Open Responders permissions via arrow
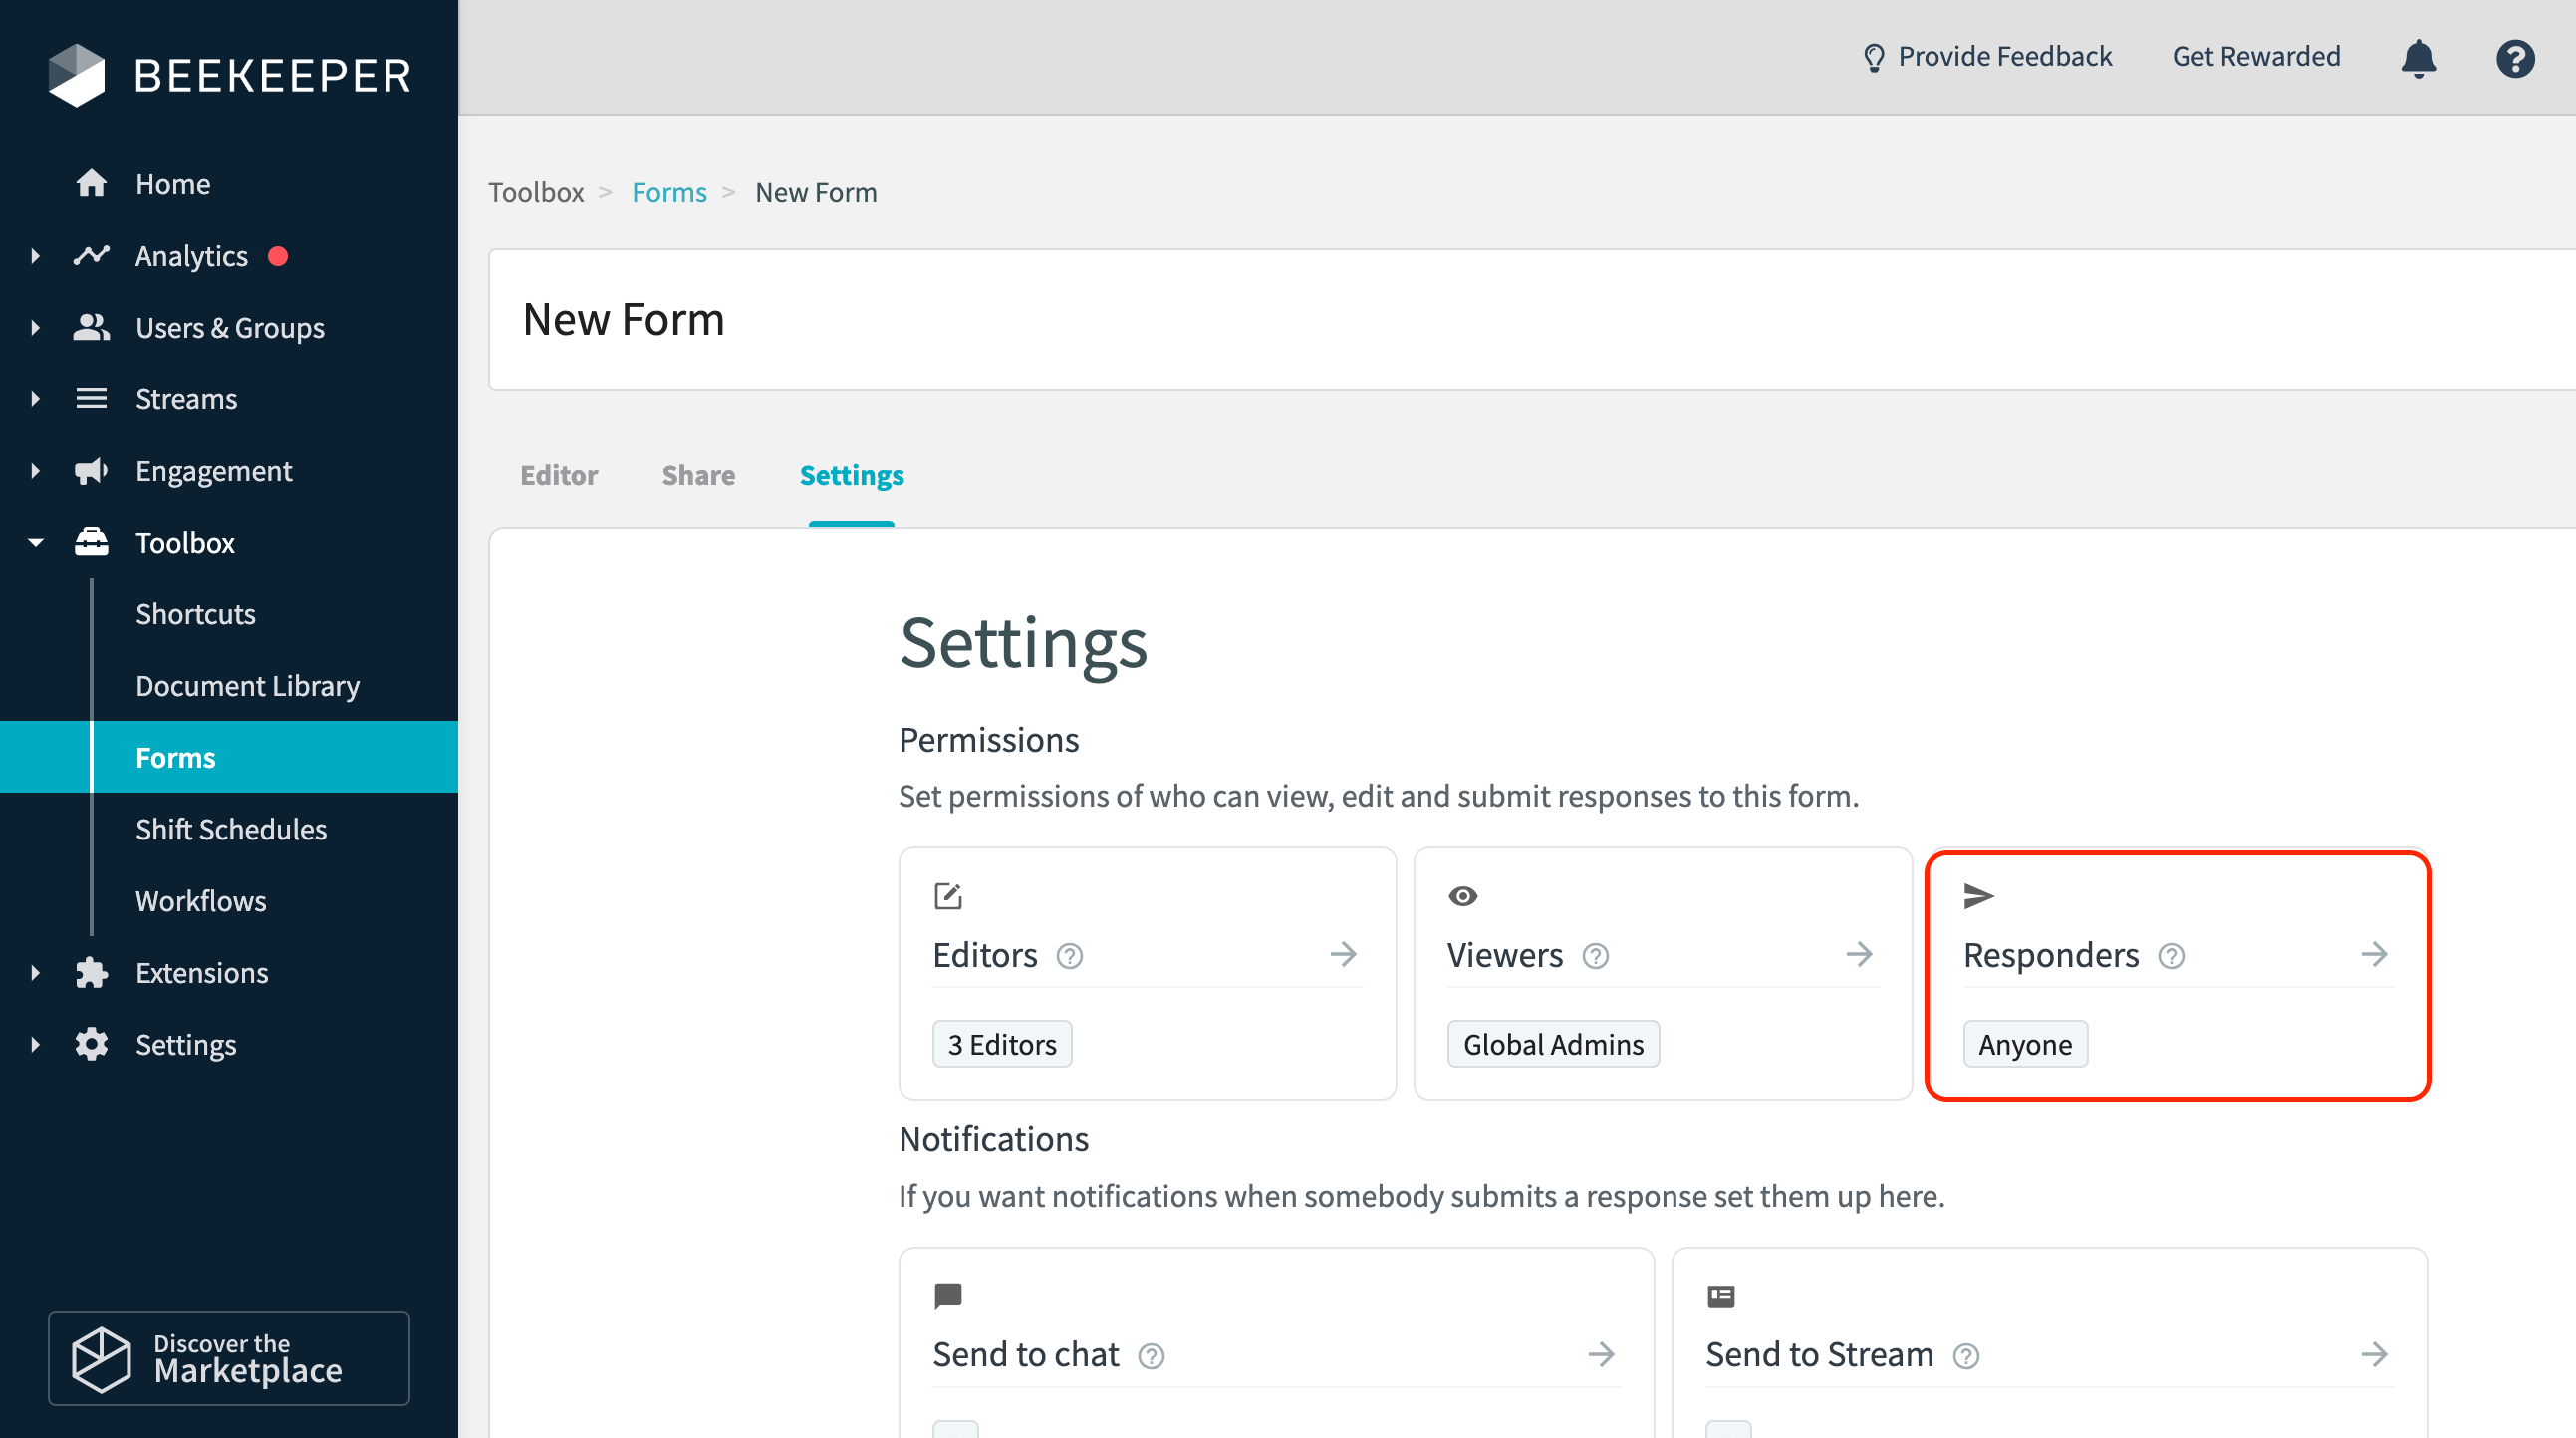This screenshot has height=1438, width=2576. (2374, 954)
